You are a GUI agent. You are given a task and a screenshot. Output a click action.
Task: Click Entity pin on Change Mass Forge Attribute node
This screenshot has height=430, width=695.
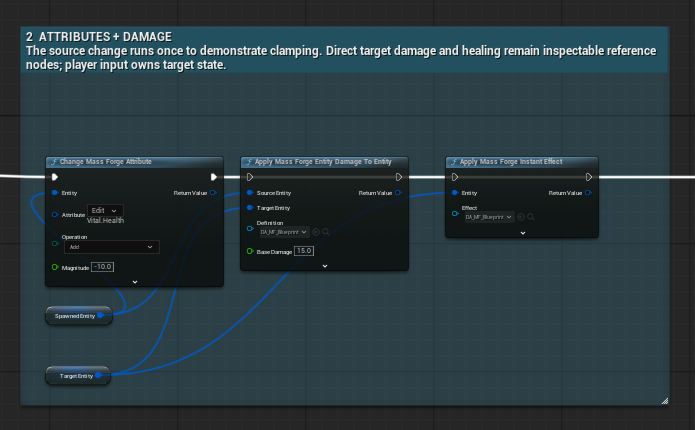pos(55,193)
